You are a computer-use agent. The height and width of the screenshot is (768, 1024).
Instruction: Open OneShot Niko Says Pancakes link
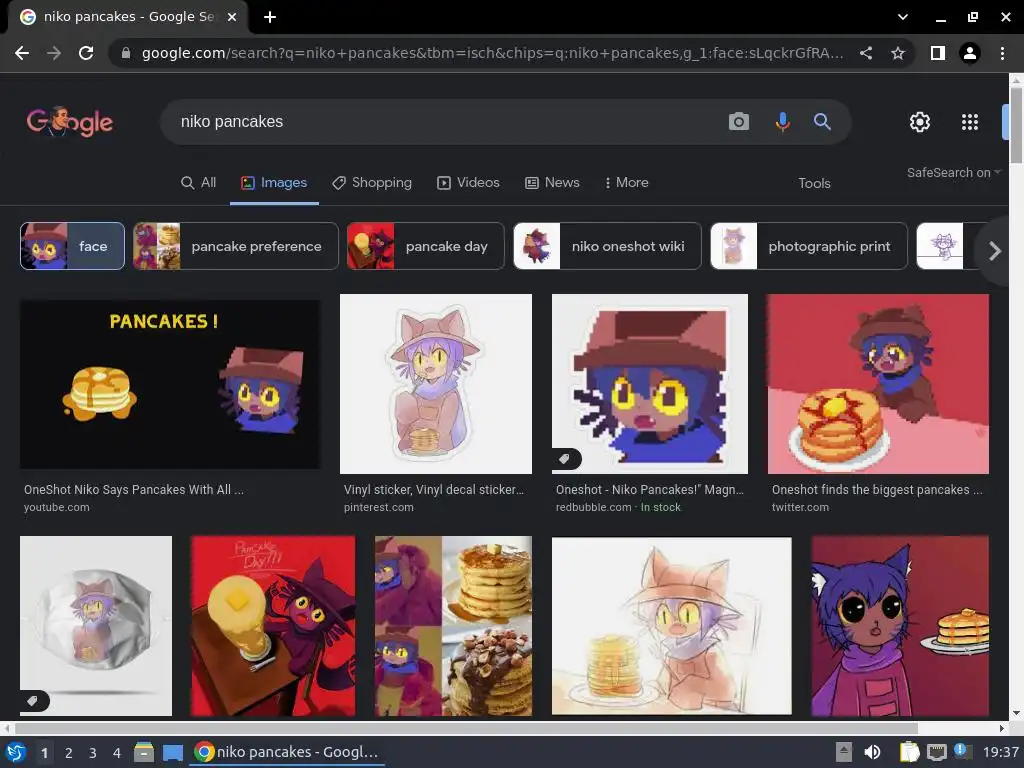(134, 490)
